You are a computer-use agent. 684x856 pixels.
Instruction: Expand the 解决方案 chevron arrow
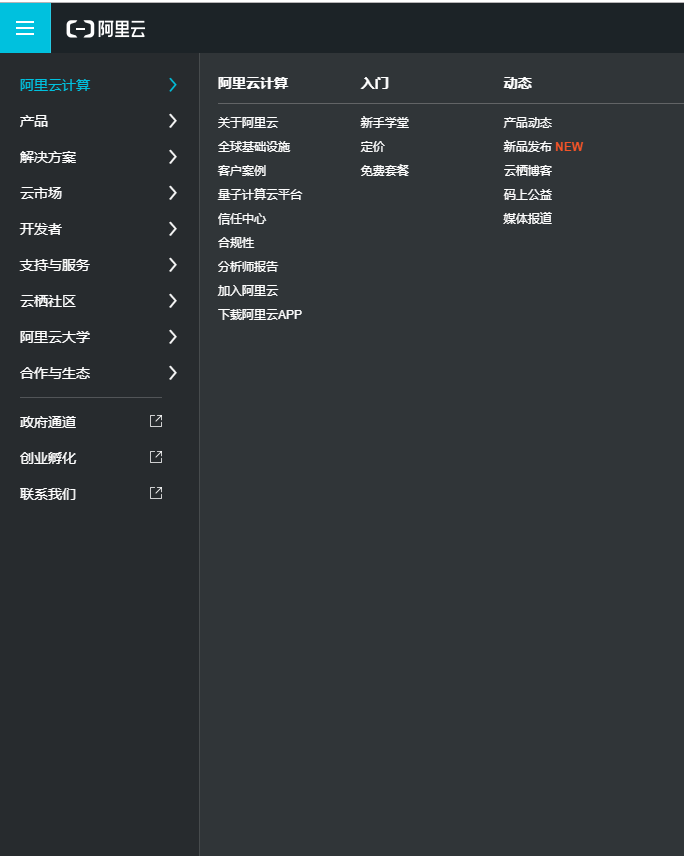coord(173,157)
